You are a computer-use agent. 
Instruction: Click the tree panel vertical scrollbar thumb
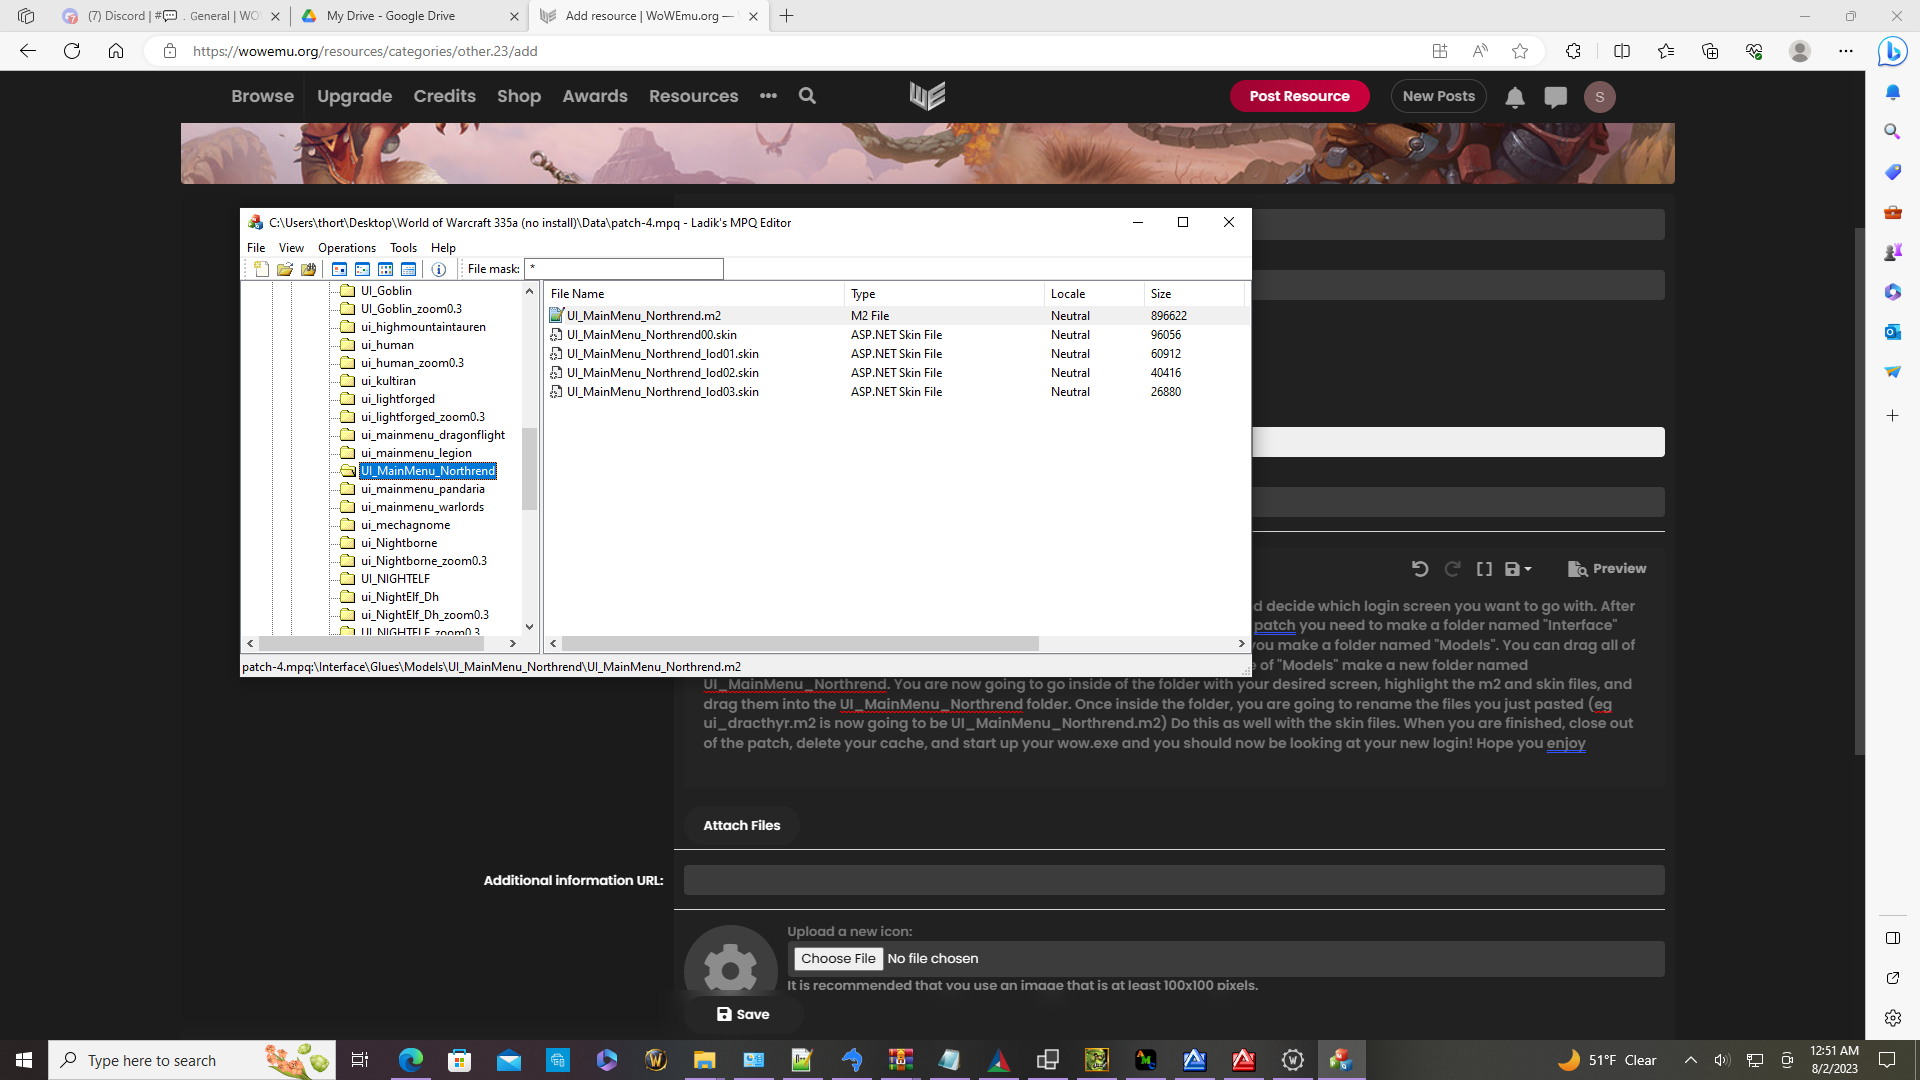pos(530,469)
